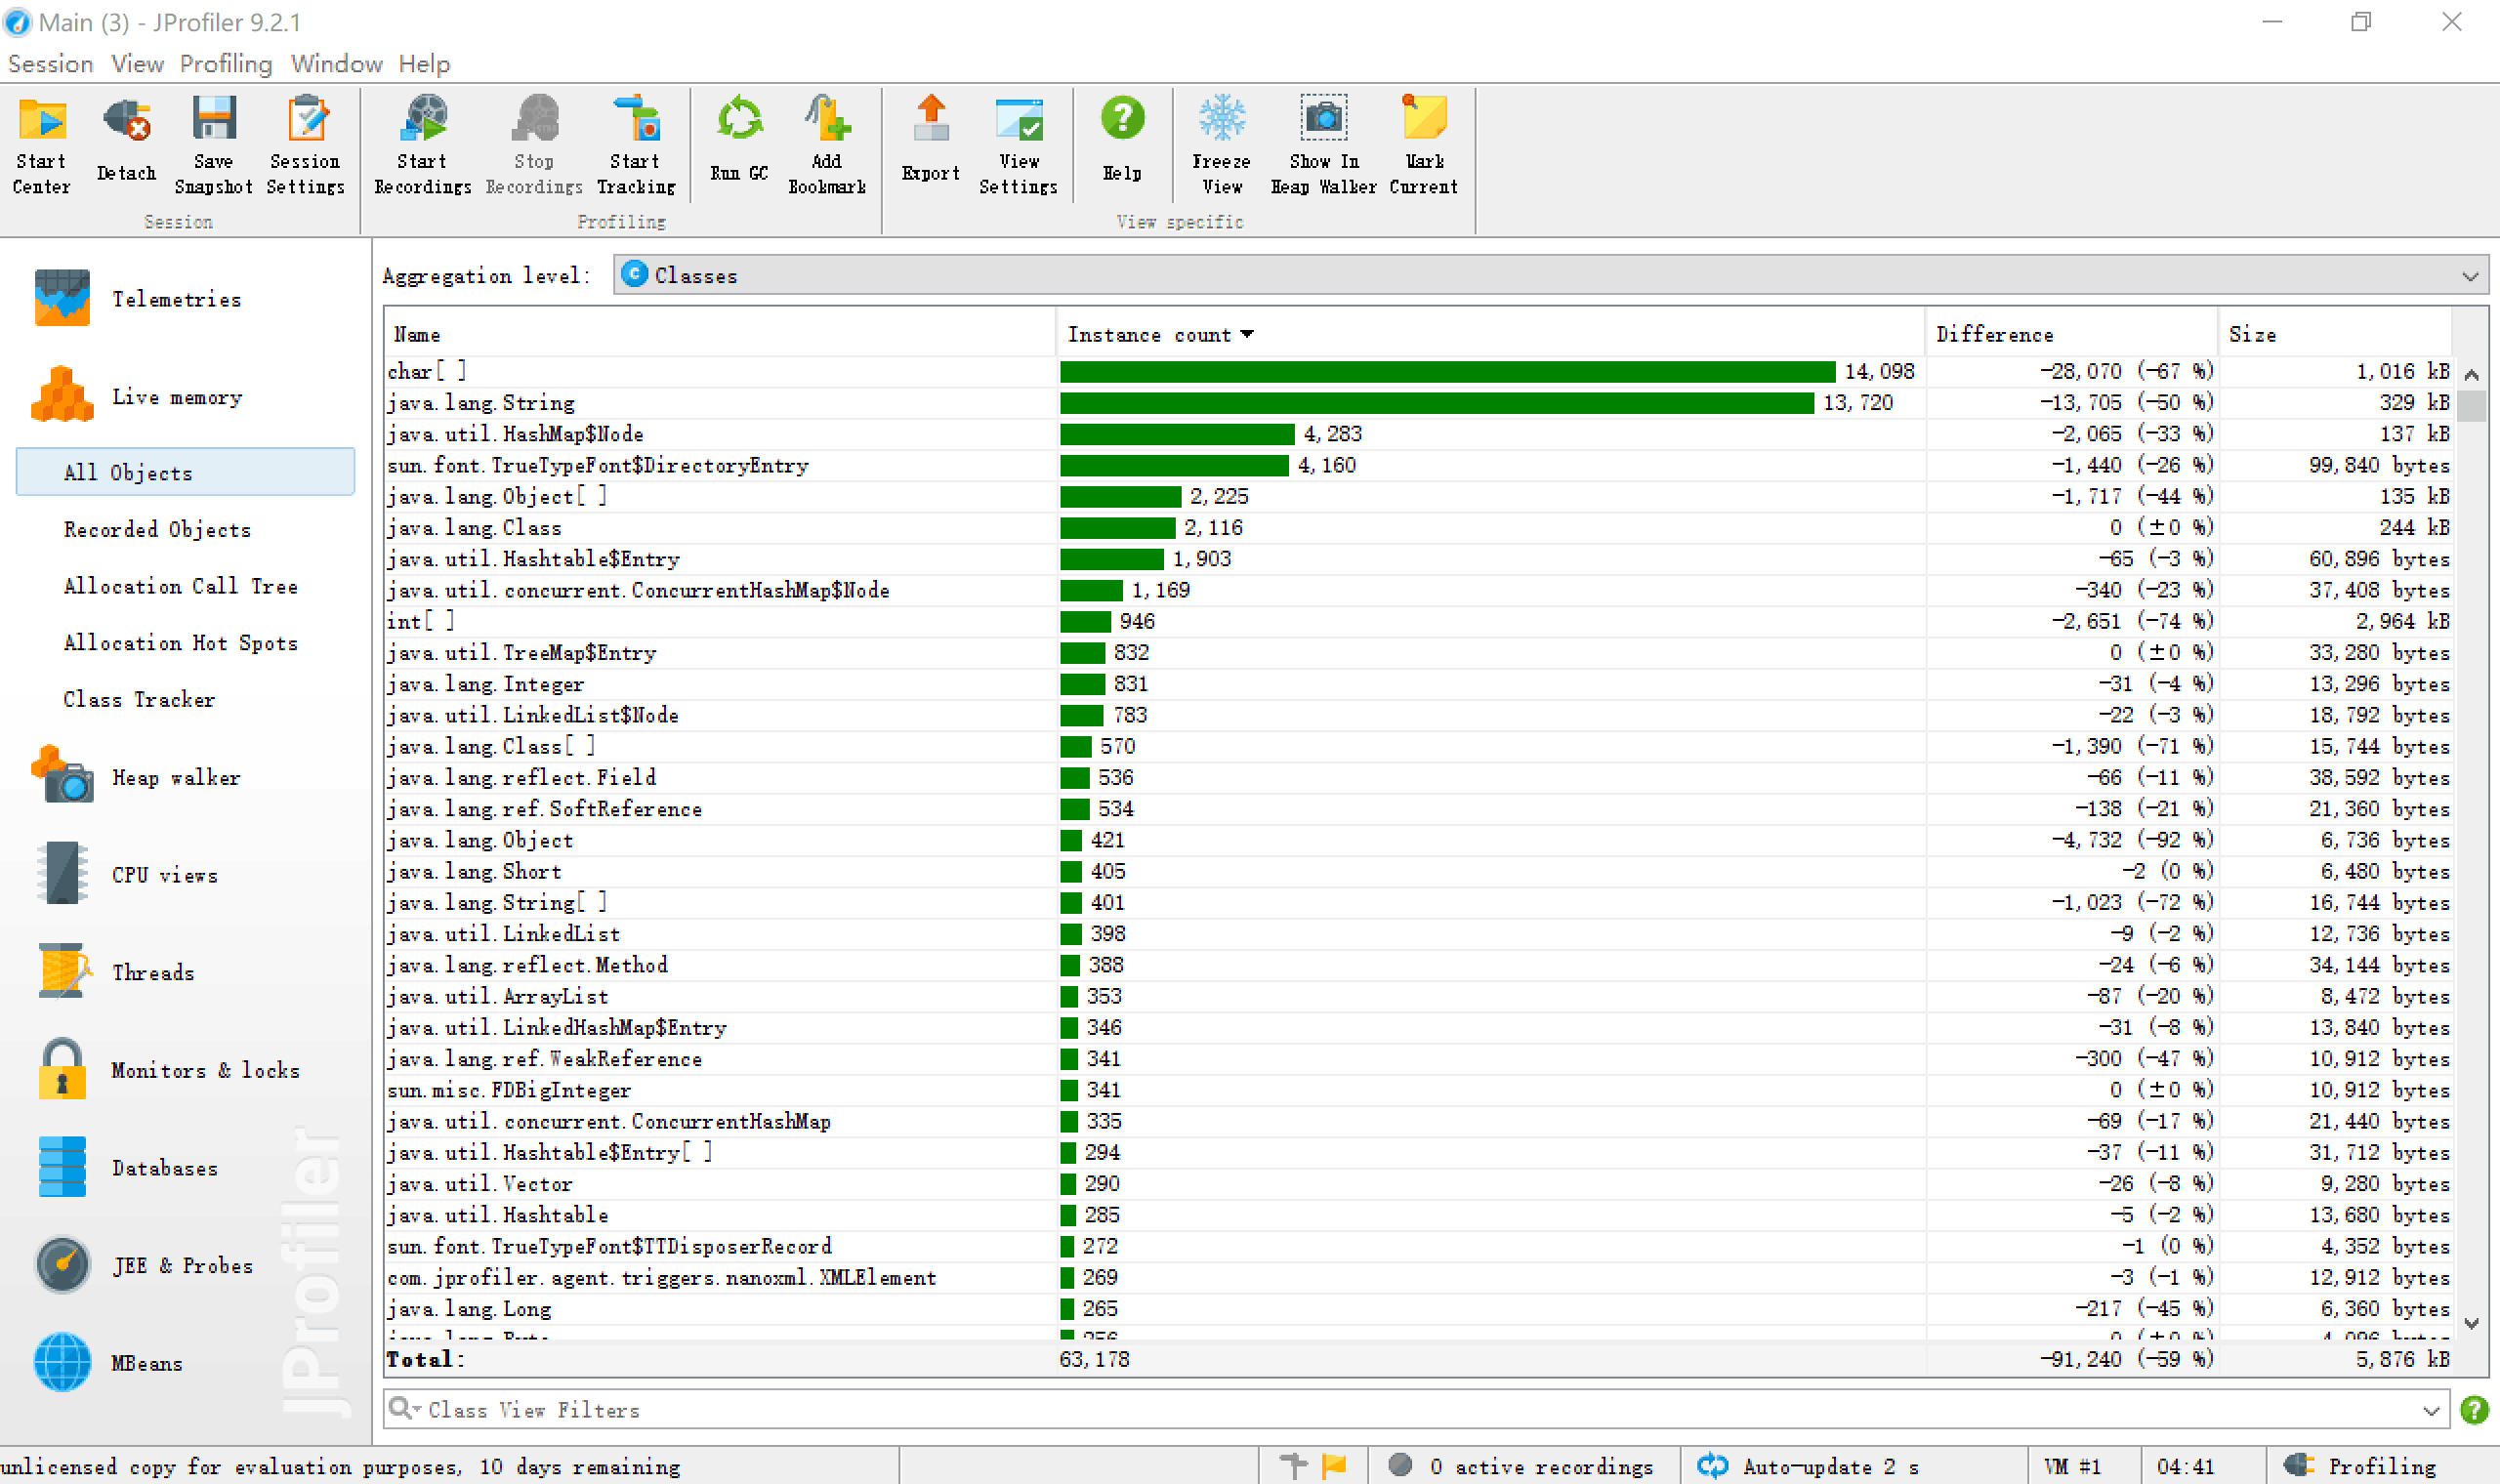
Task: Select Allocation Hot Spots view
Action: [x=181, y=643]
